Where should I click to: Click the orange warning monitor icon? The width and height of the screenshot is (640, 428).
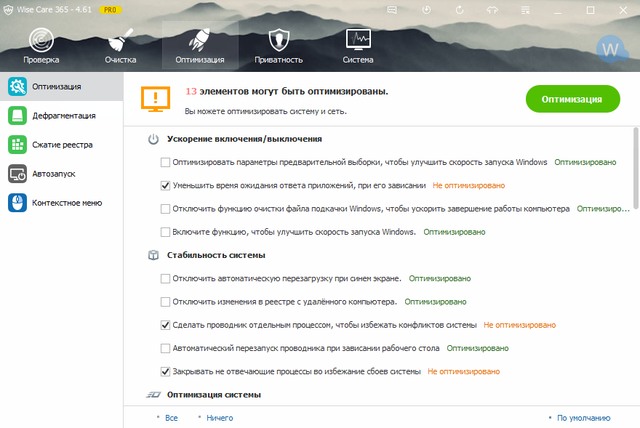[x=156, y=99]
